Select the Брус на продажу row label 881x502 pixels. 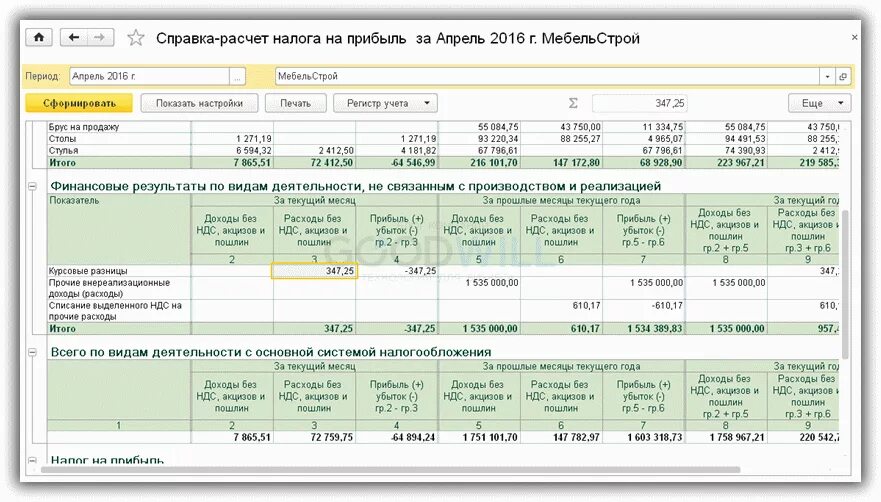click(x=84, y=127)
